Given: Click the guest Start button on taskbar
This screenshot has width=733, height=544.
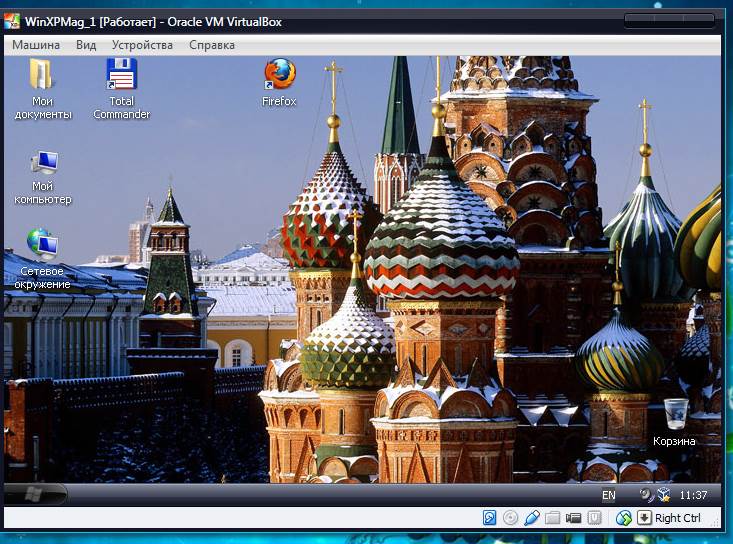Looking at the screenshot, I should [x=35, y=495].
